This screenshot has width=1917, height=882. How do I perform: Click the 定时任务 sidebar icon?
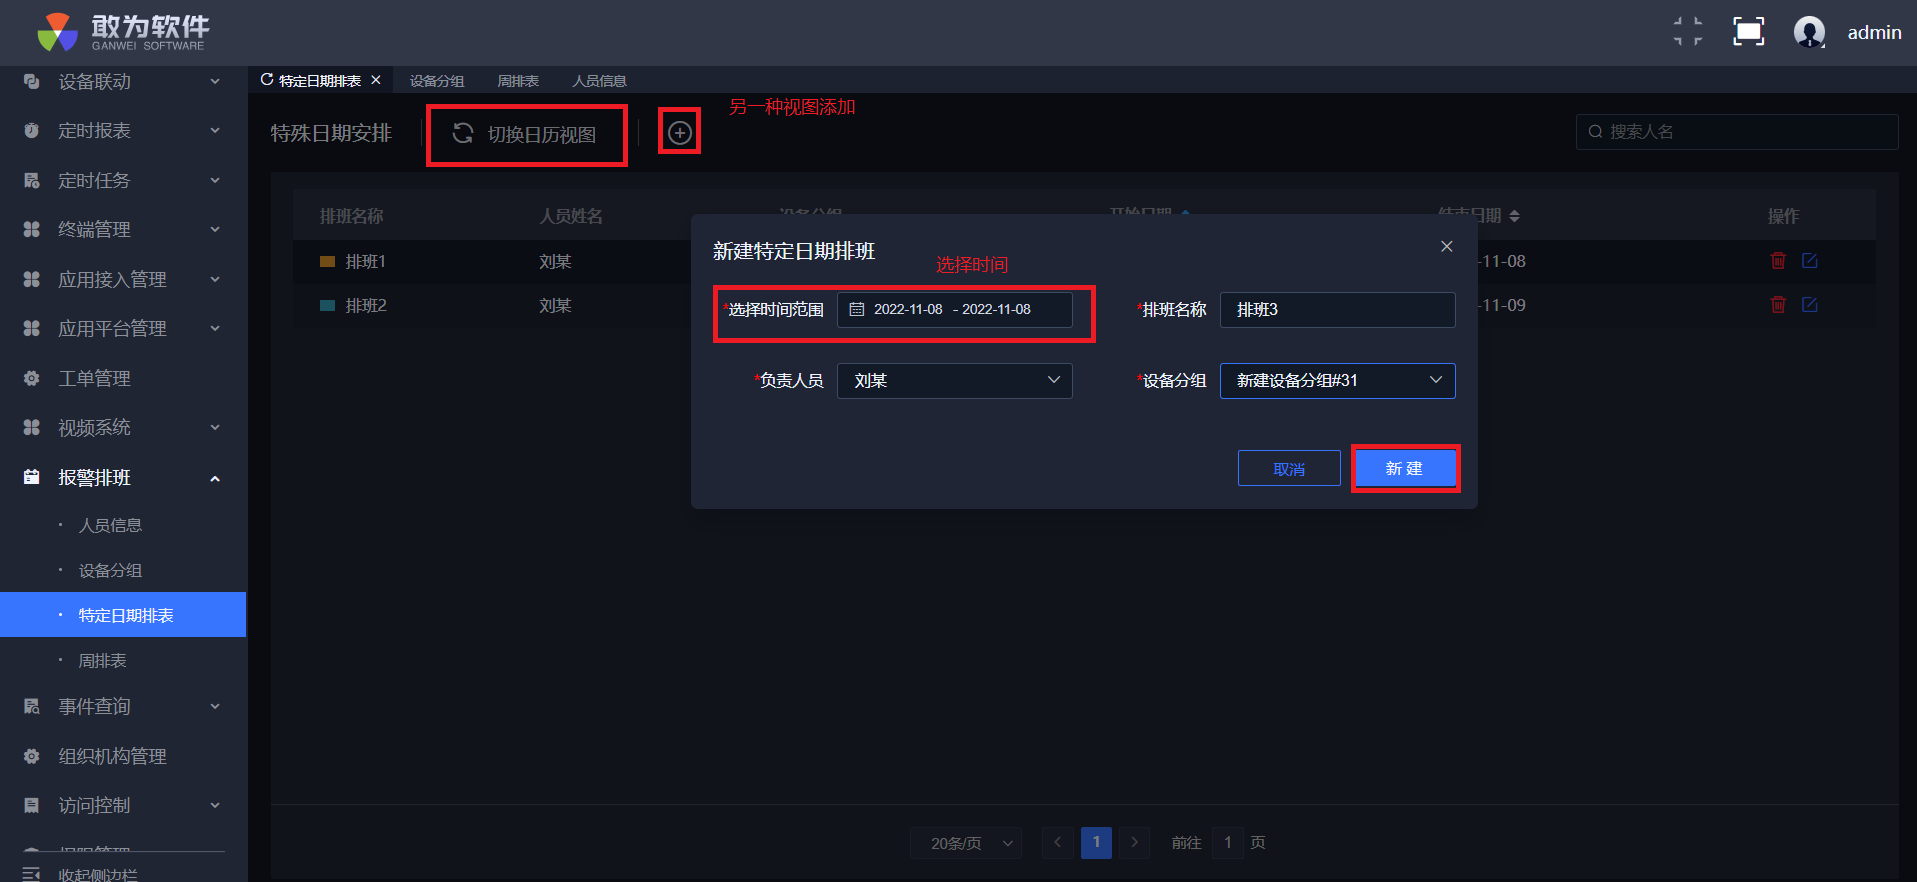(x=32, y=181)
